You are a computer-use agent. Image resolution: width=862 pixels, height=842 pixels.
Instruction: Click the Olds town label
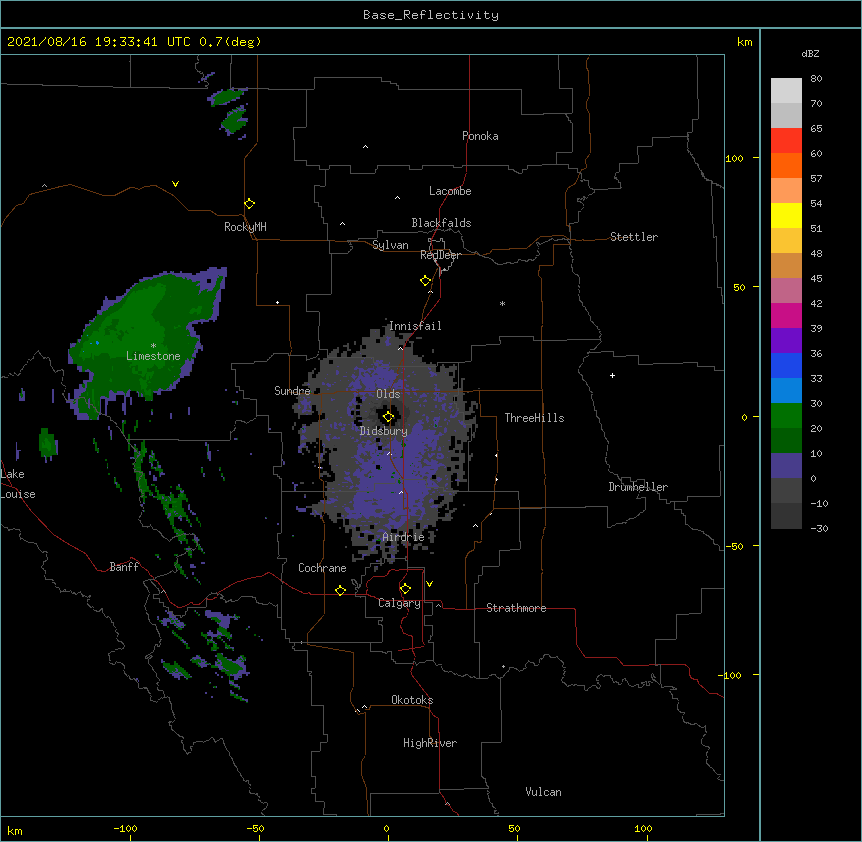[388, 394]
